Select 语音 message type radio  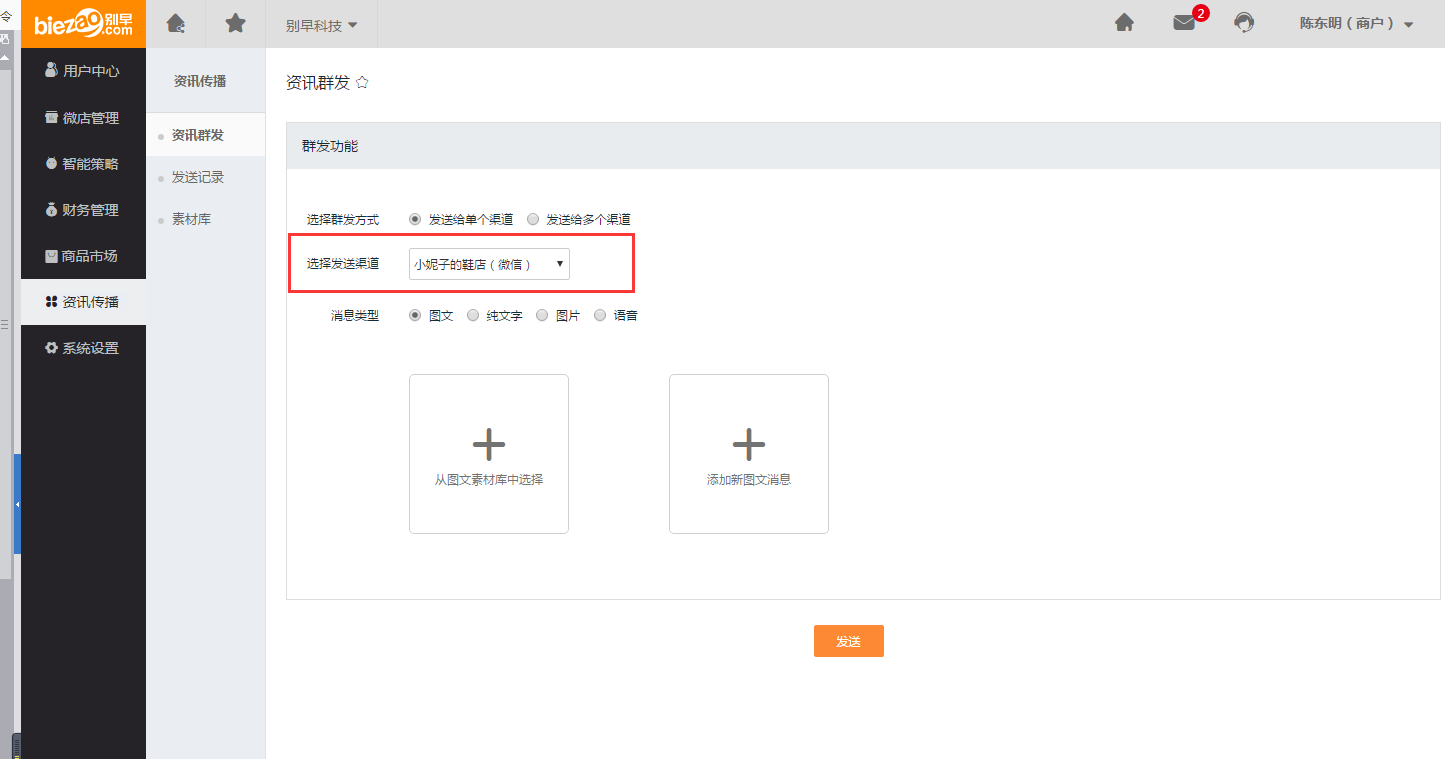click(600, 315)
